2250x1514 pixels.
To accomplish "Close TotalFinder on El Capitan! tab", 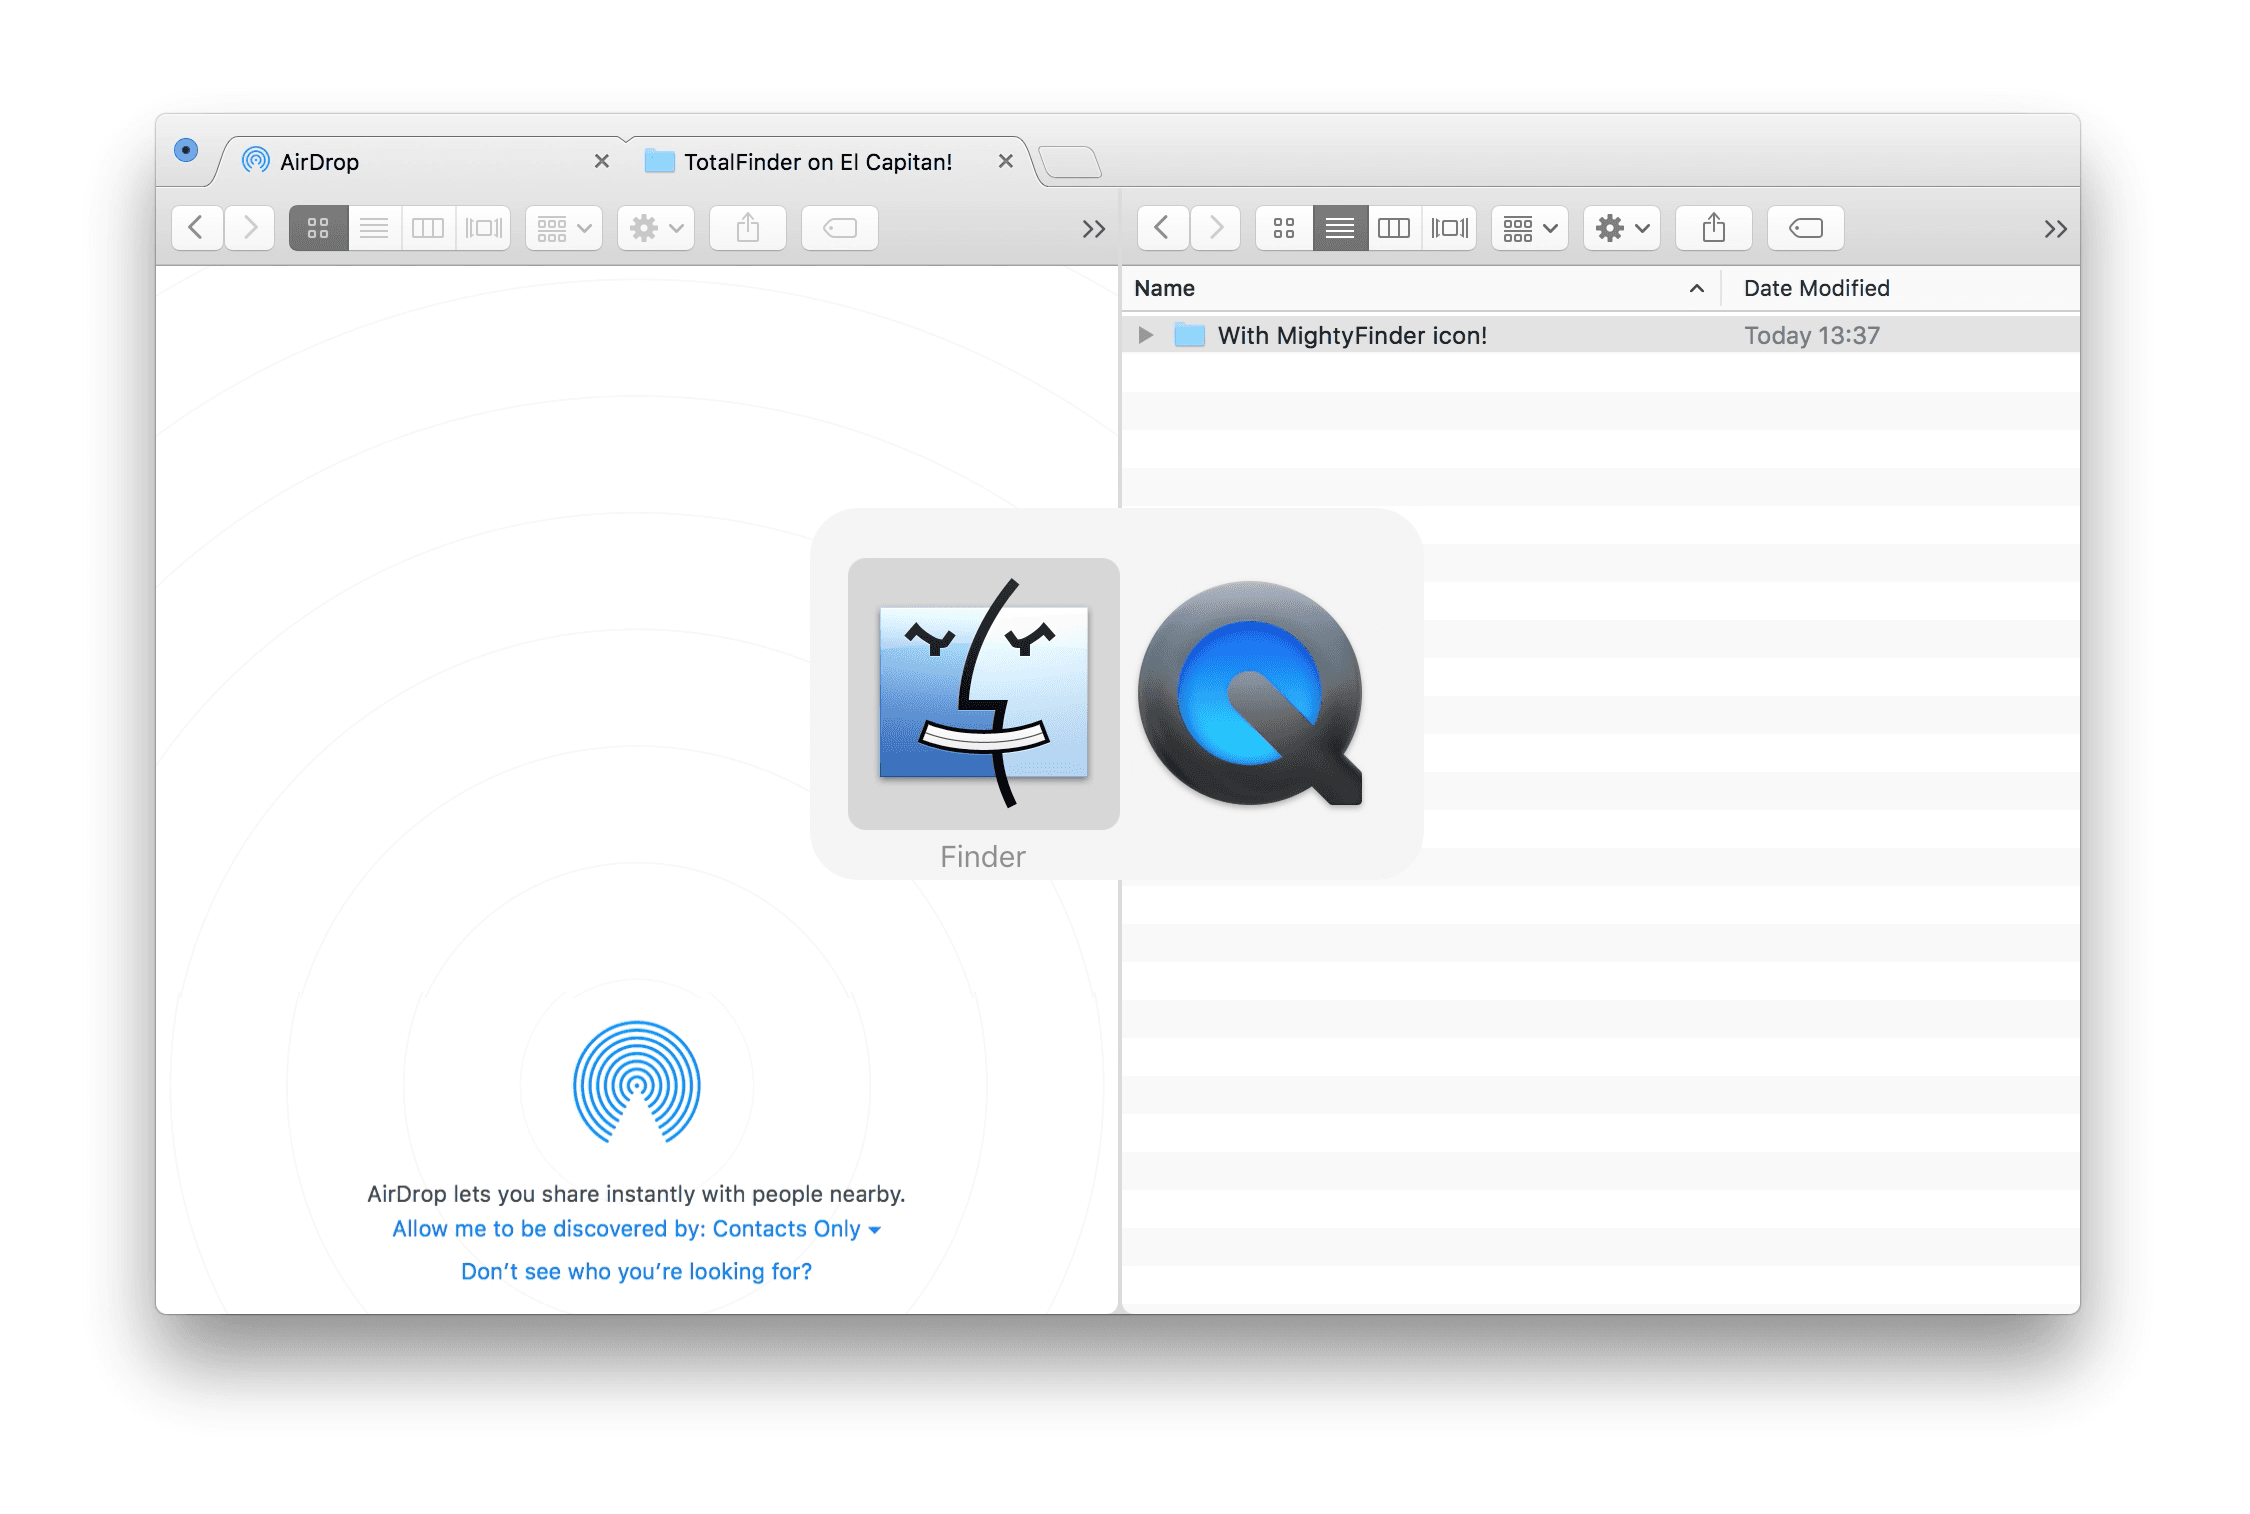I will (1006, 161).
